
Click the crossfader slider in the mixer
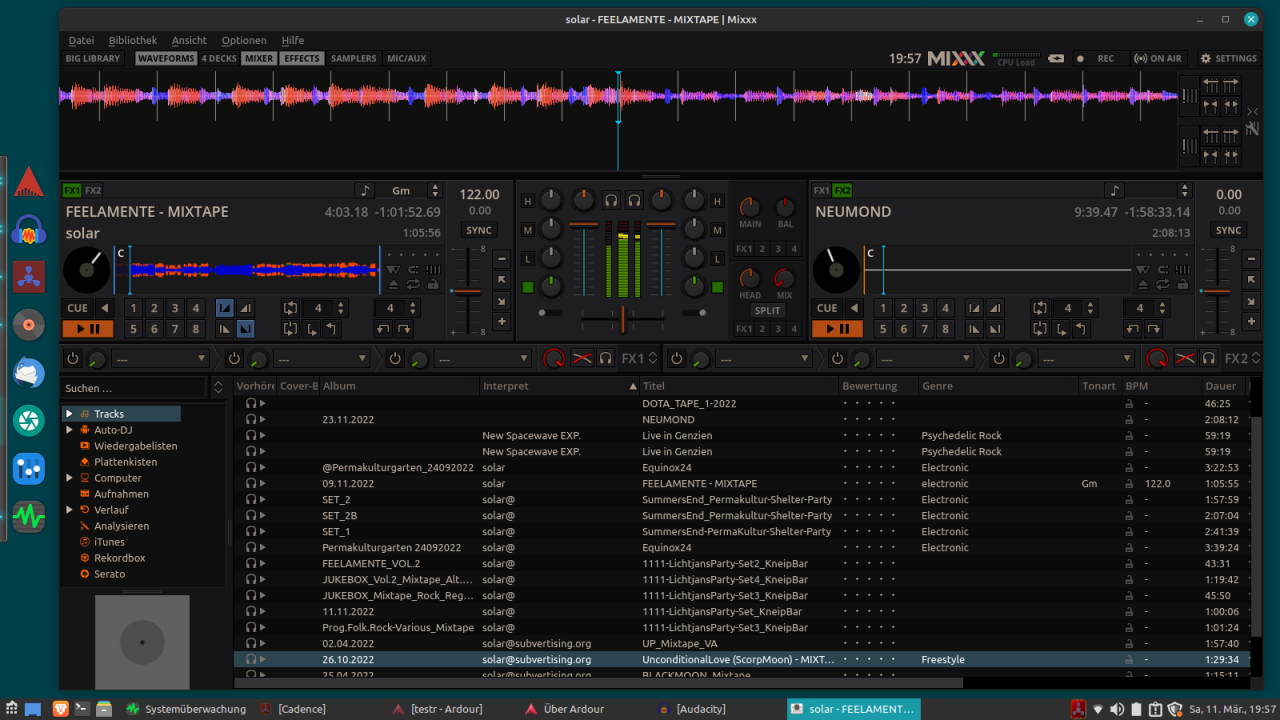click(x=622, y=319)
